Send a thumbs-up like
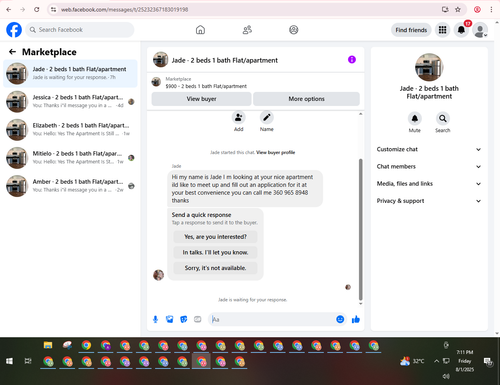The height and width of the screenshot is (385, 500). (356, 319)
